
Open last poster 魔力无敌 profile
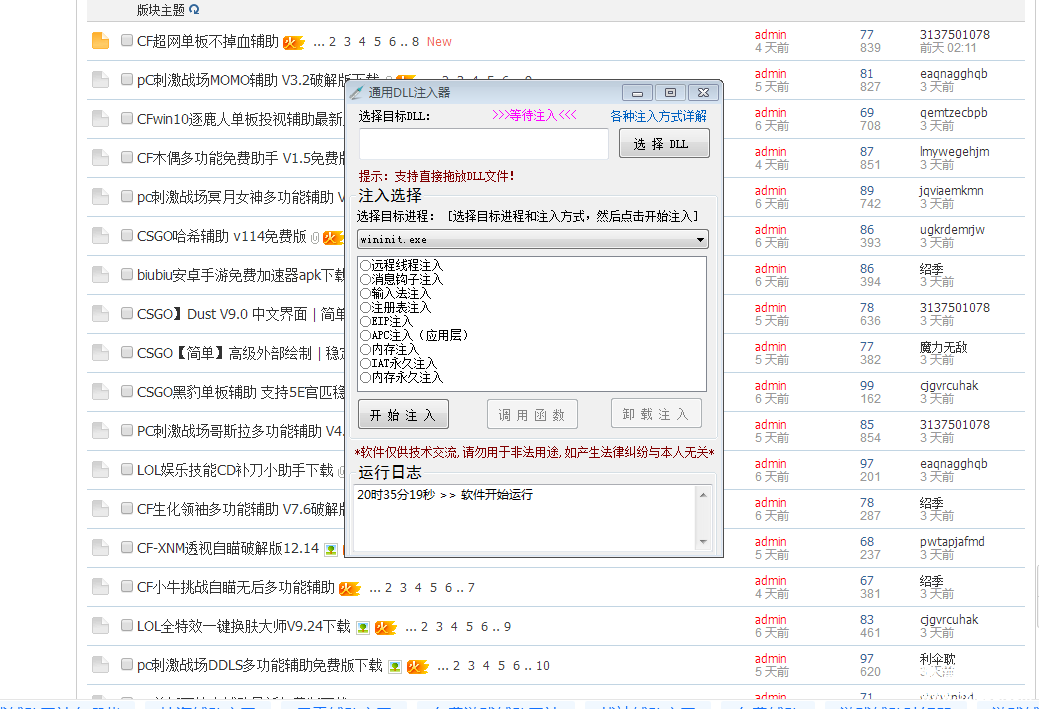pos(944,347)
